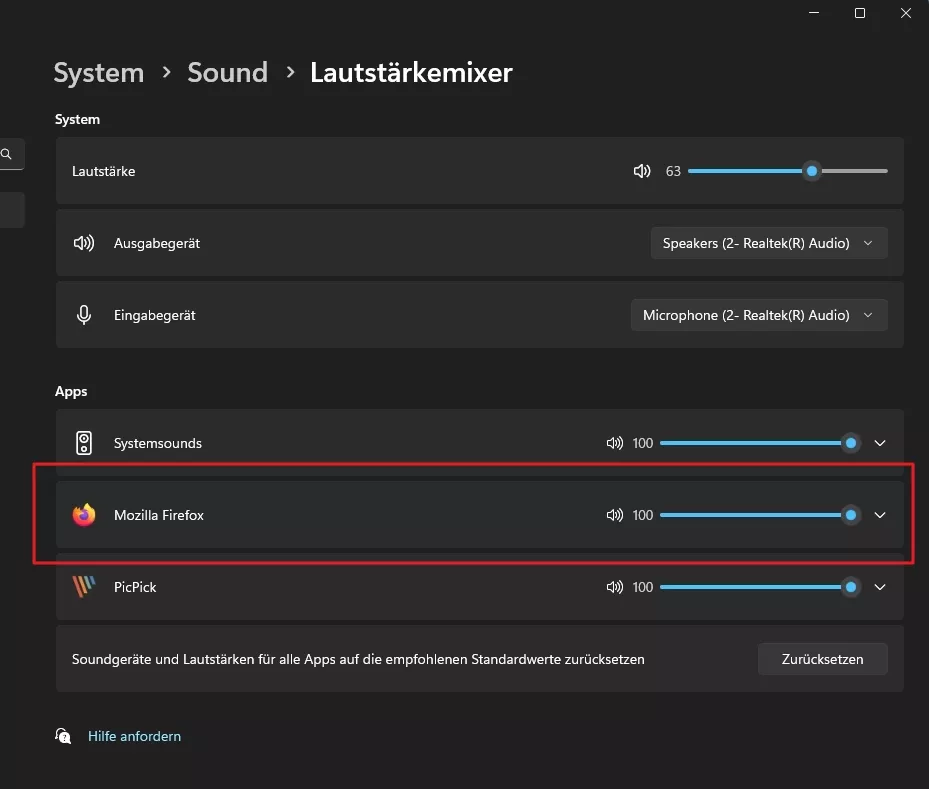The height and width of the screenshot is (789, 929).
Task: Open the Speakers output device dropdown
Action: click(768, 243)
